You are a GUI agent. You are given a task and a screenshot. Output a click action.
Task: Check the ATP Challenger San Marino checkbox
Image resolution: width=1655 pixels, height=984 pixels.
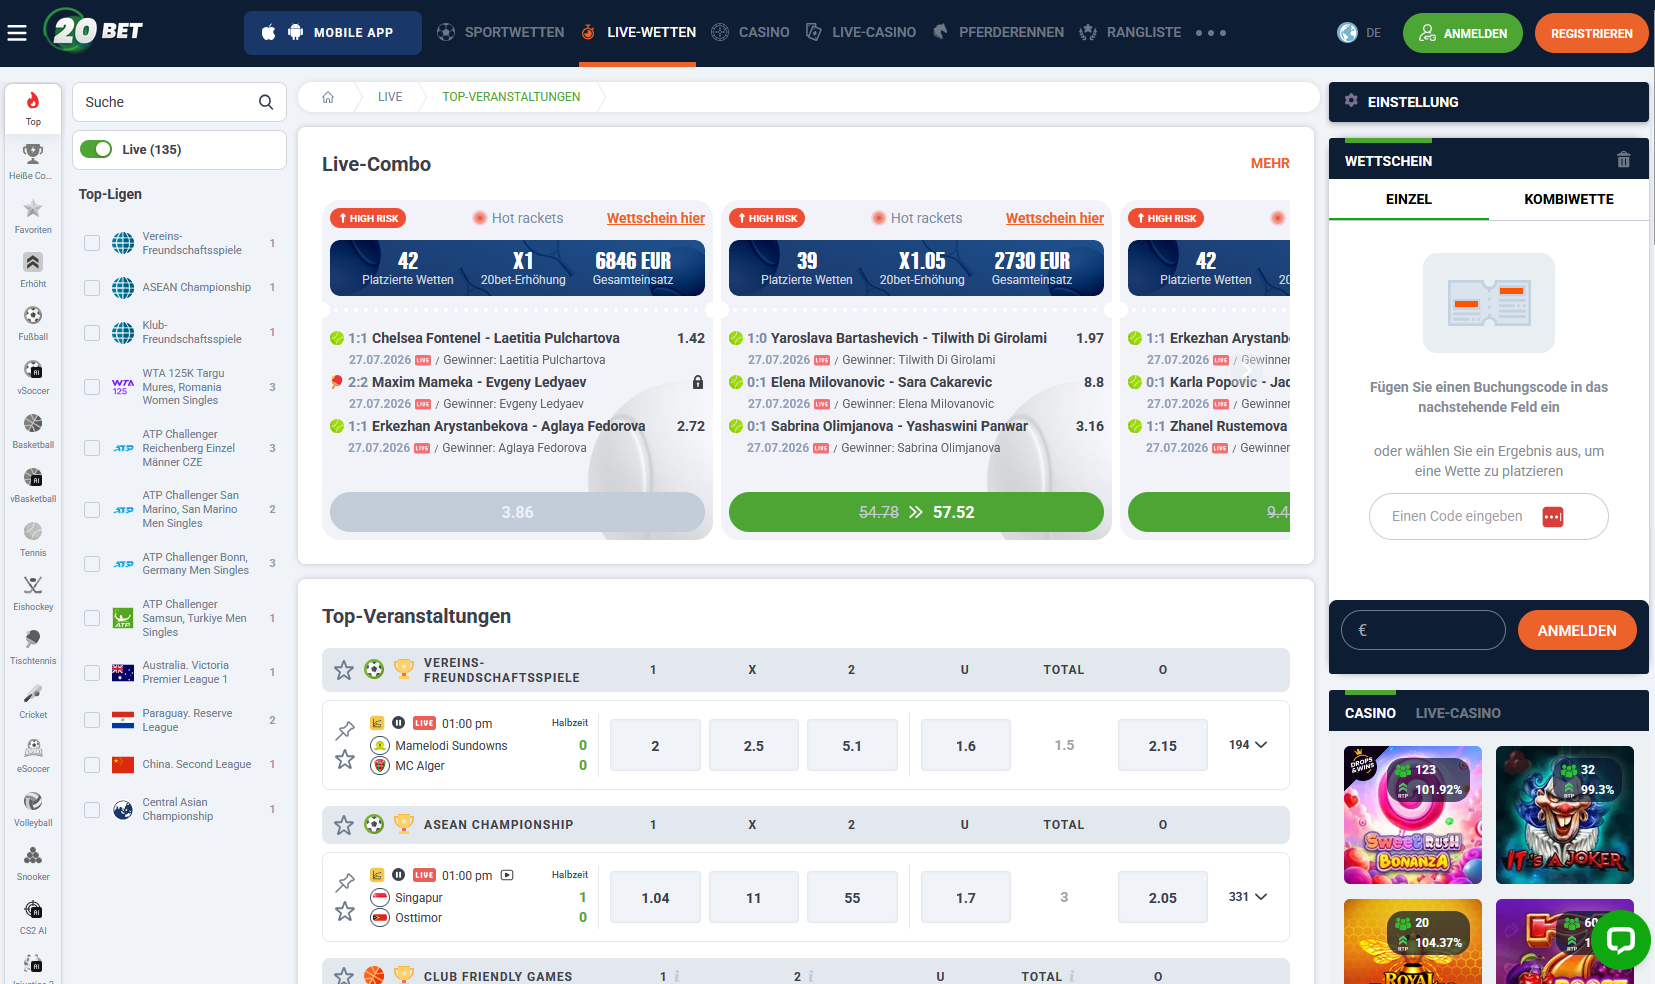click(x=92, y=510)
